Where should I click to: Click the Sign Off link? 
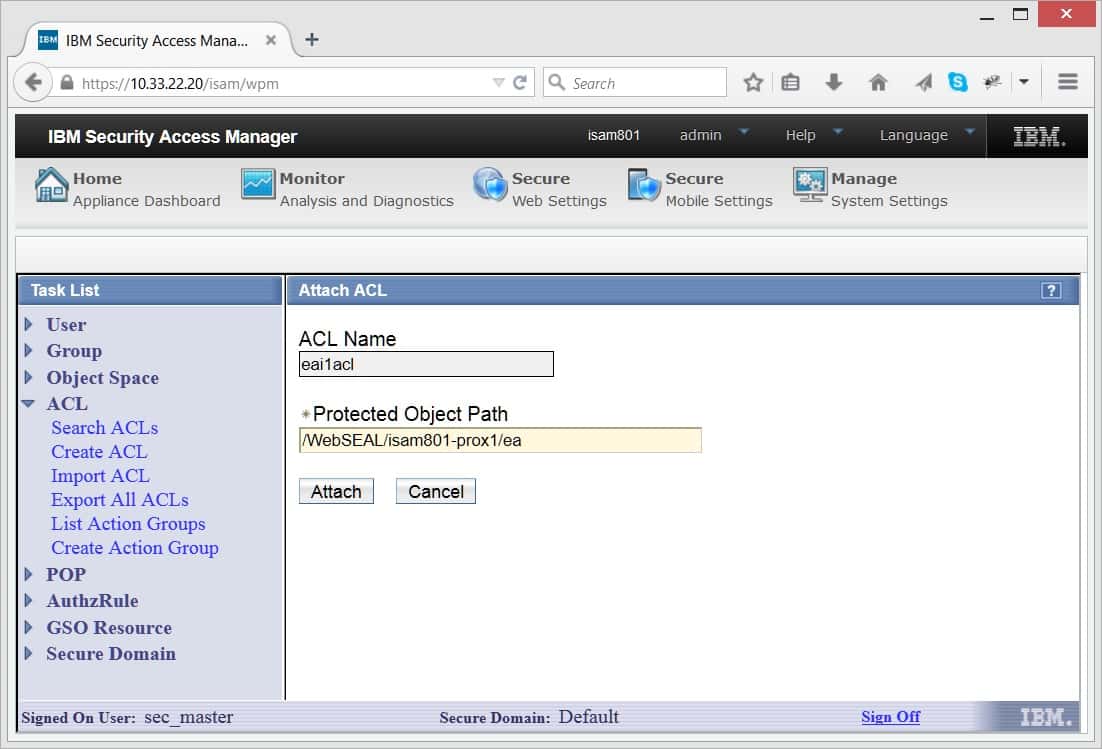[889, 717]
